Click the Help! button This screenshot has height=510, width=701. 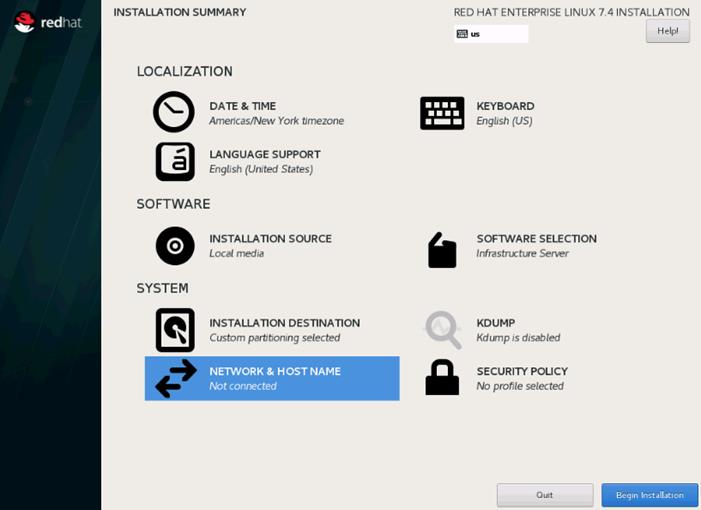667,31
